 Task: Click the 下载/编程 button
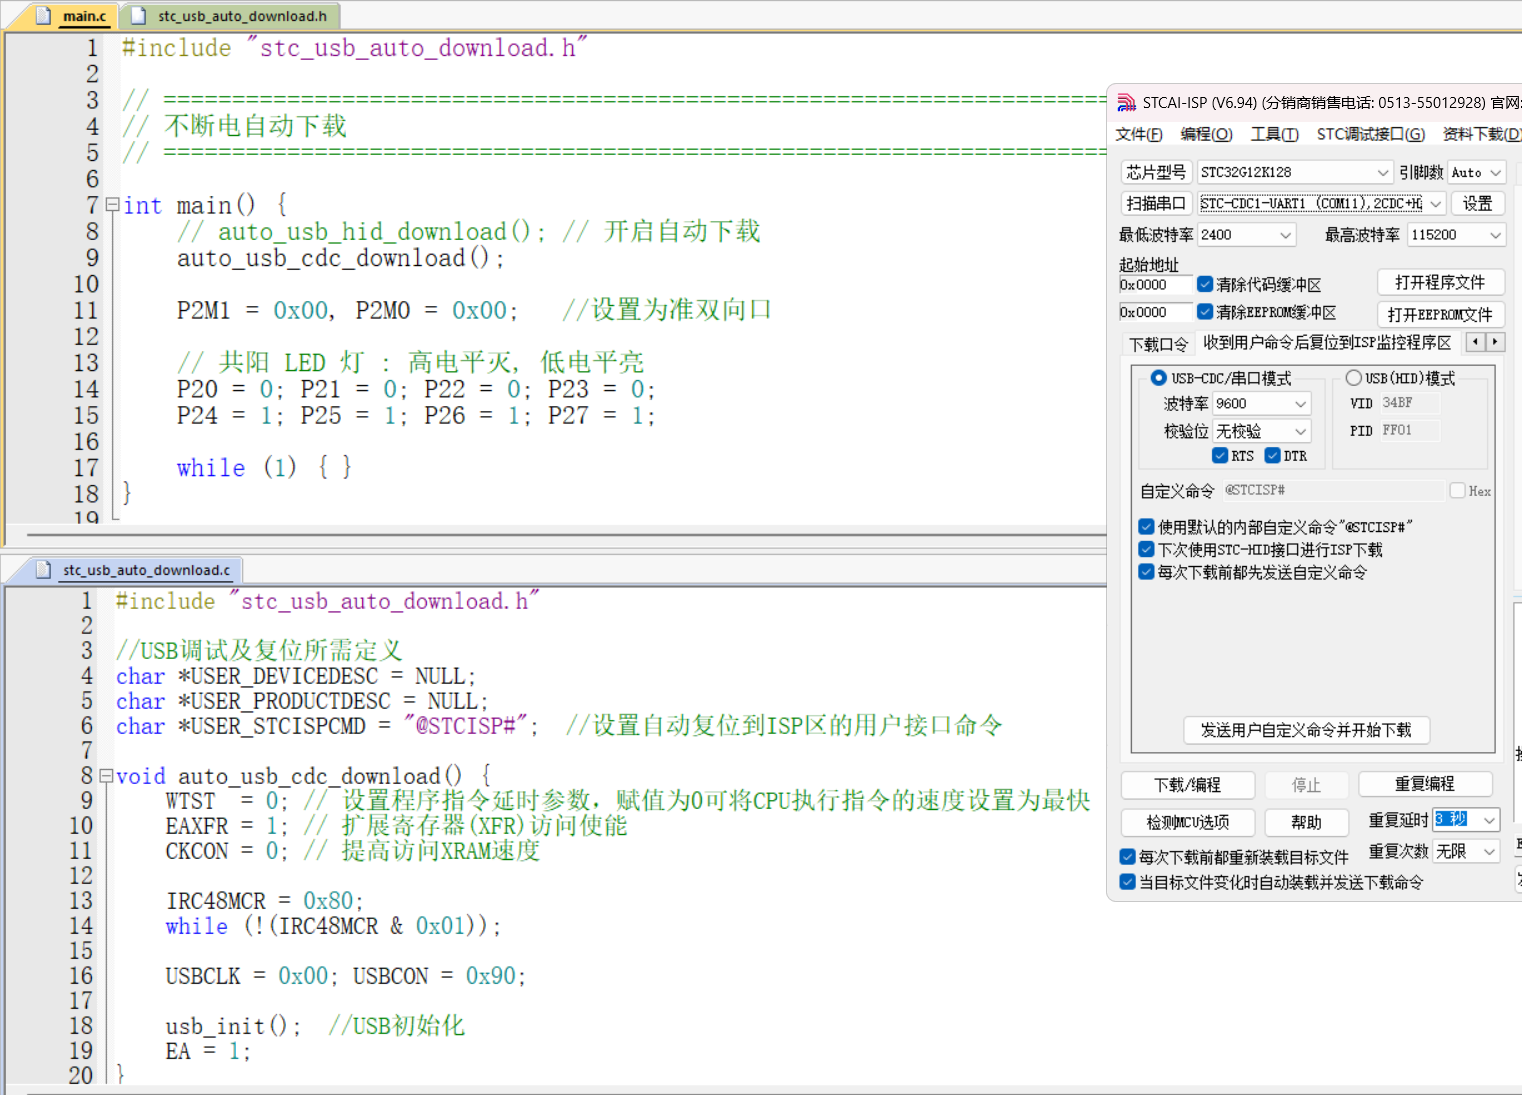pos(1187,785)
